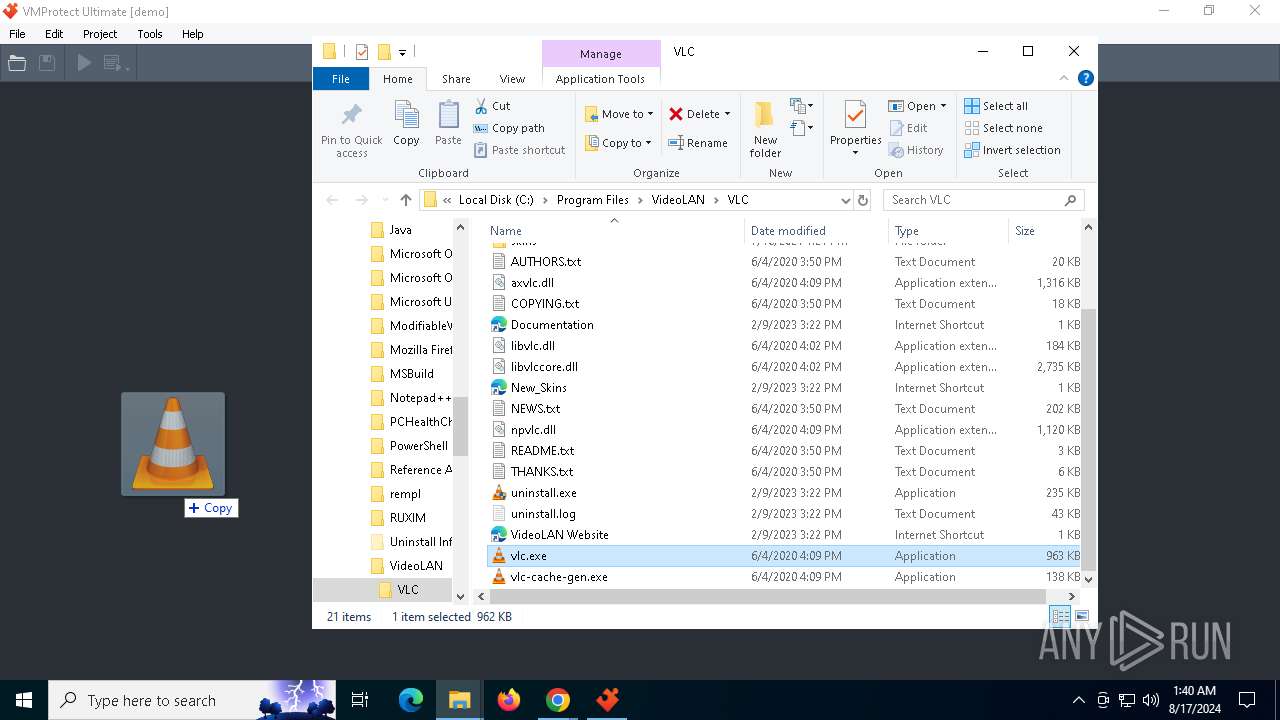This screenshot has height=720, width=1280.
Task: Click Rename in Organize group
Action: (698, 143)
